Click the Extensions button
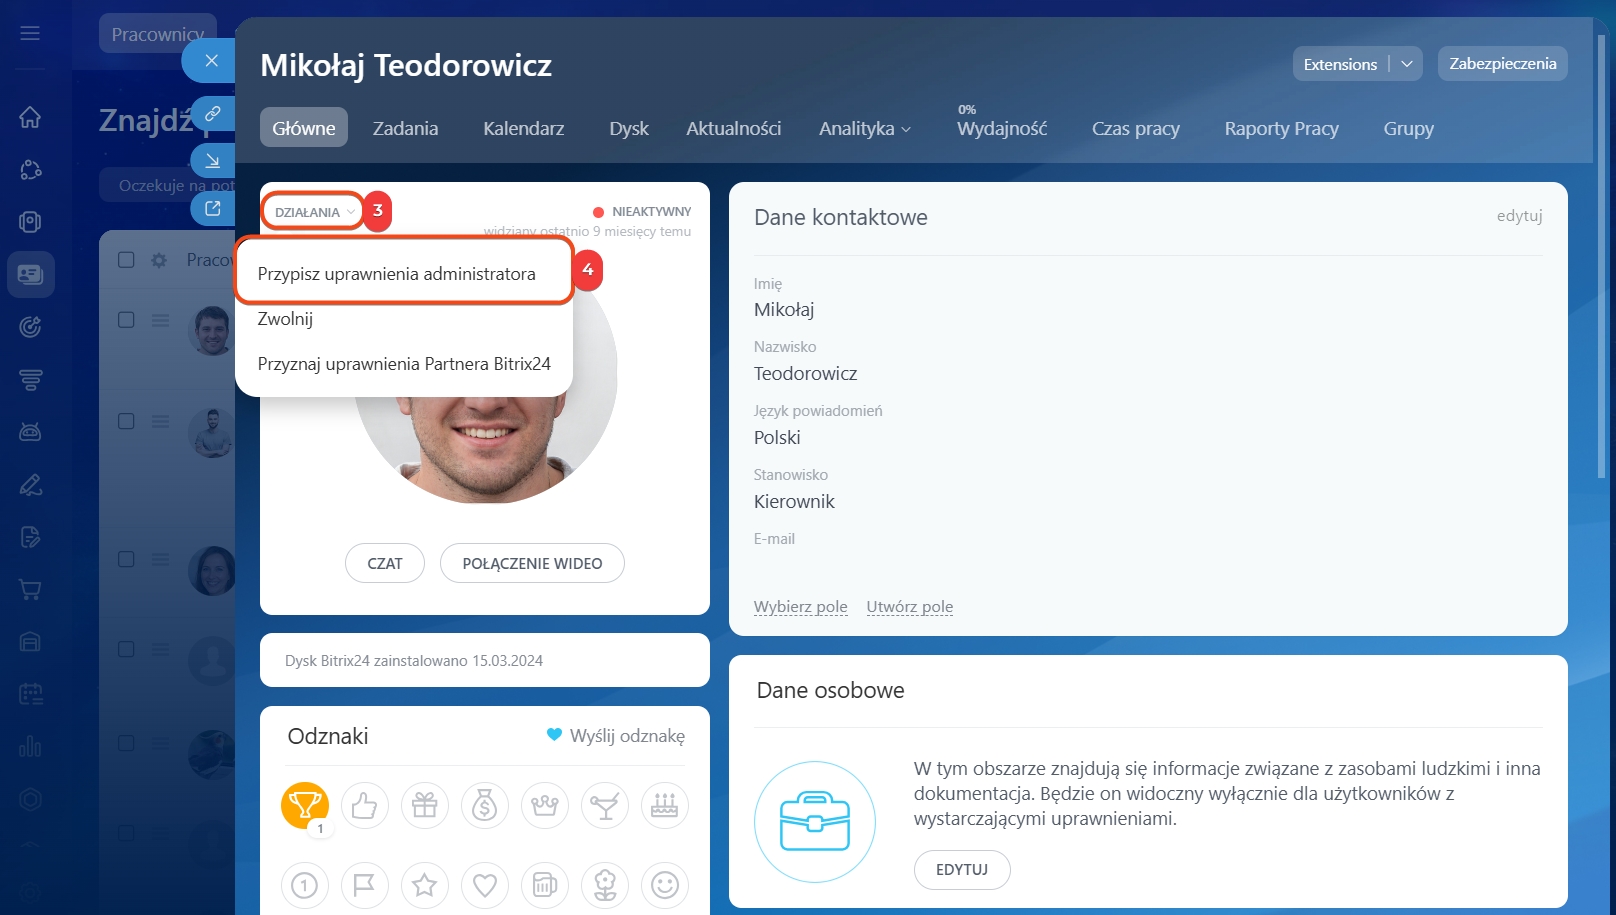1616x915 pixels. [x=1340, y=64]
